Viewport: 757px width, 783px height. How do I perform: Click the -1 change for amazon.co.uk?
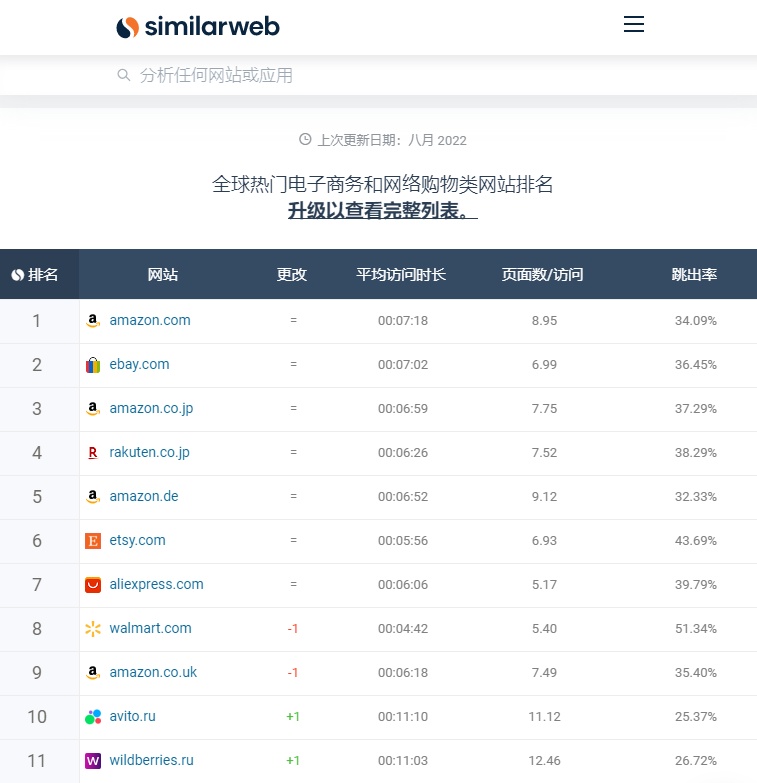293,672
